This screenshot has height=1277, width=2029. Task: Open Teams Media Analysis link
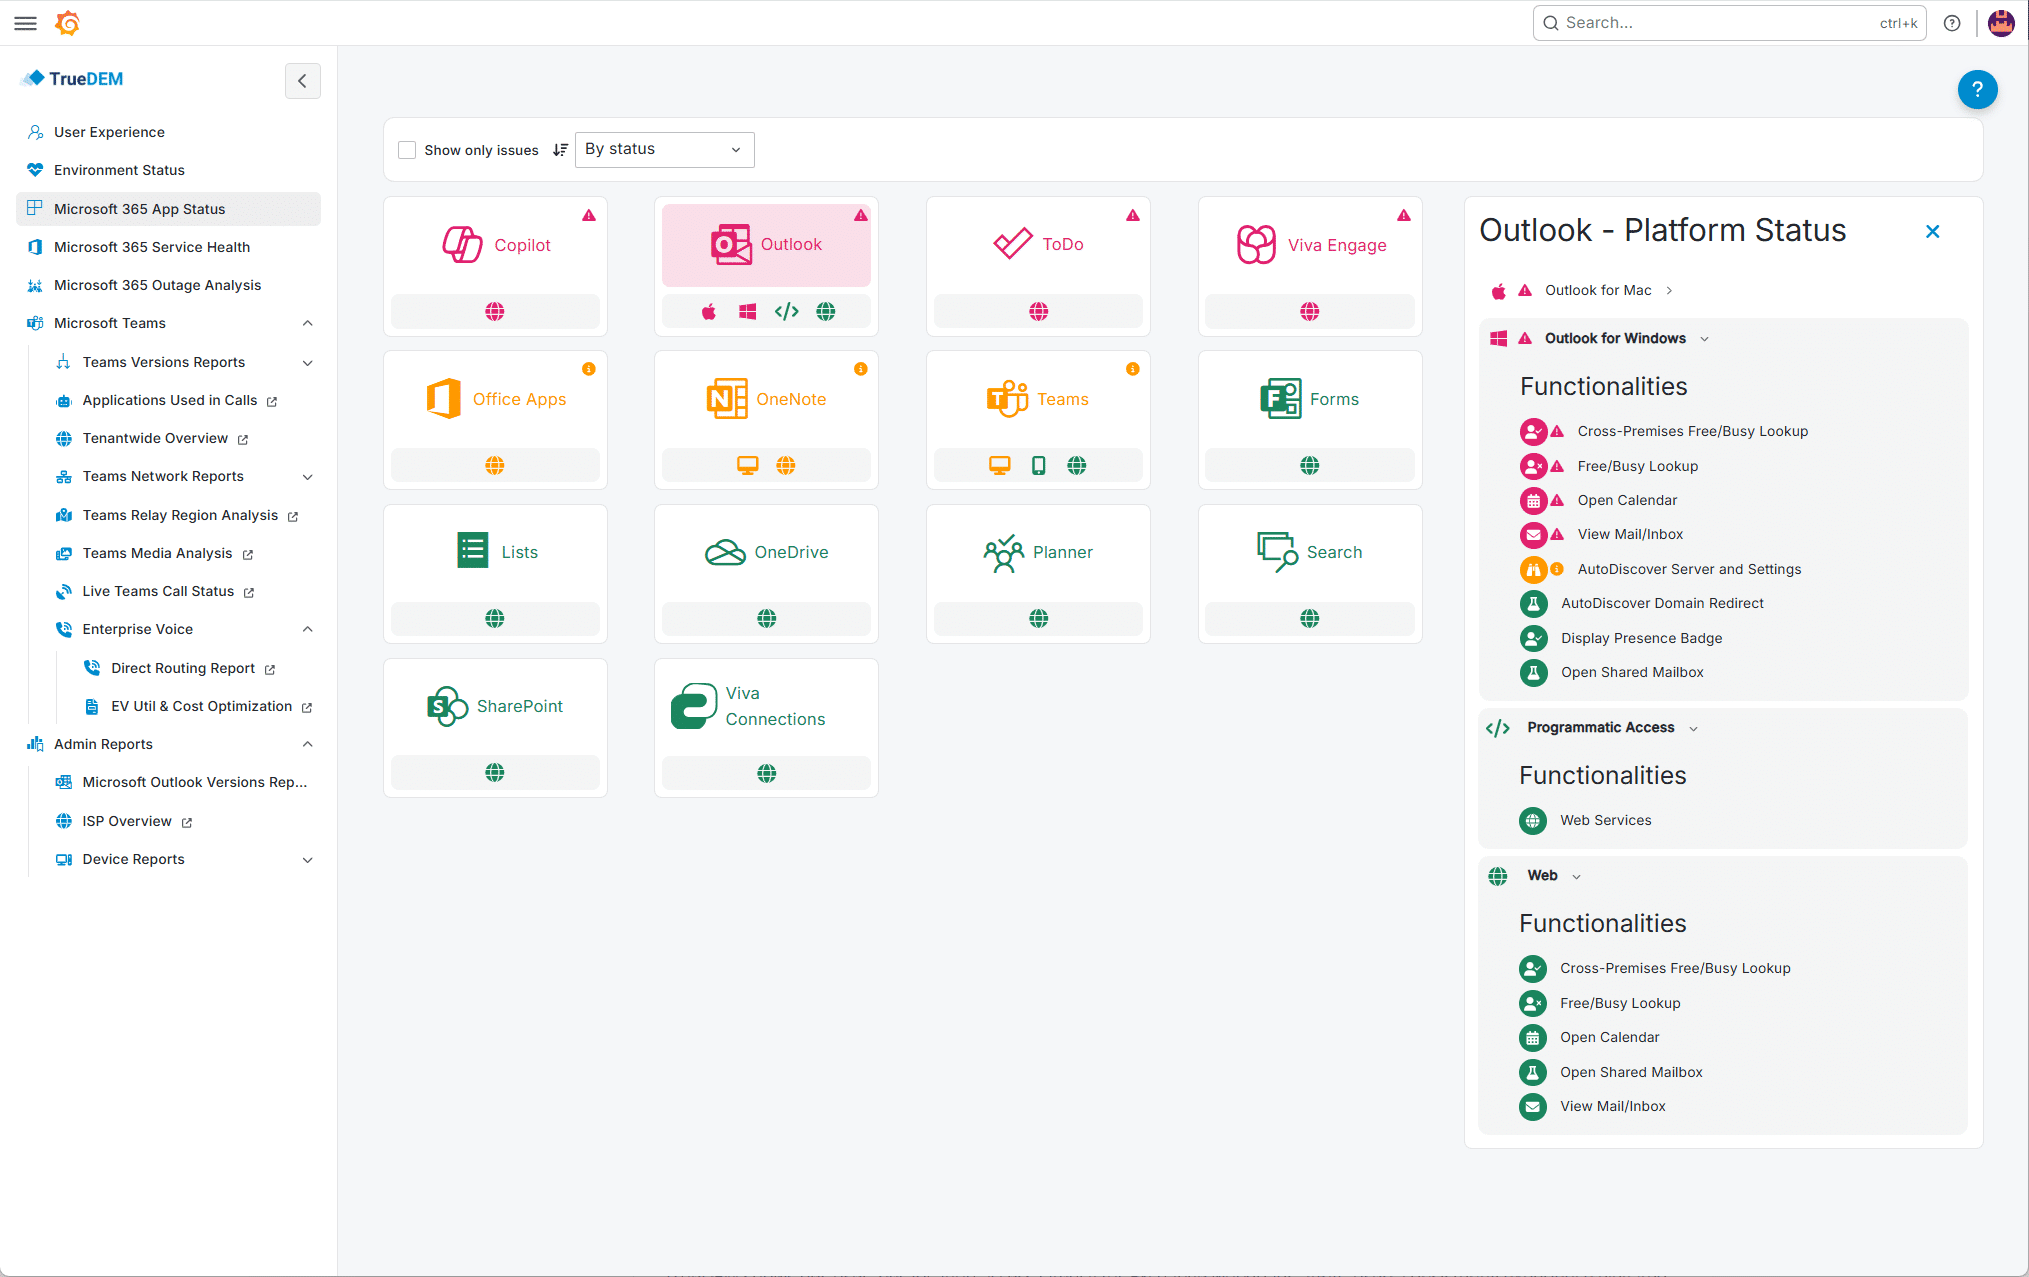point(157,553)
